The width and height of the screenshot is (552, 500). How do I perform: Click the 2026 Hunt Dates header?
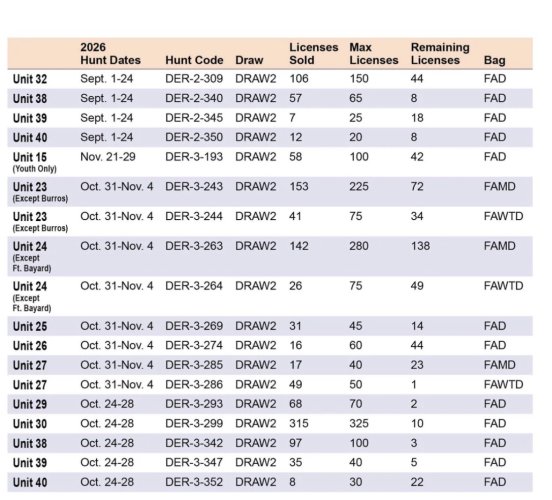110,54
